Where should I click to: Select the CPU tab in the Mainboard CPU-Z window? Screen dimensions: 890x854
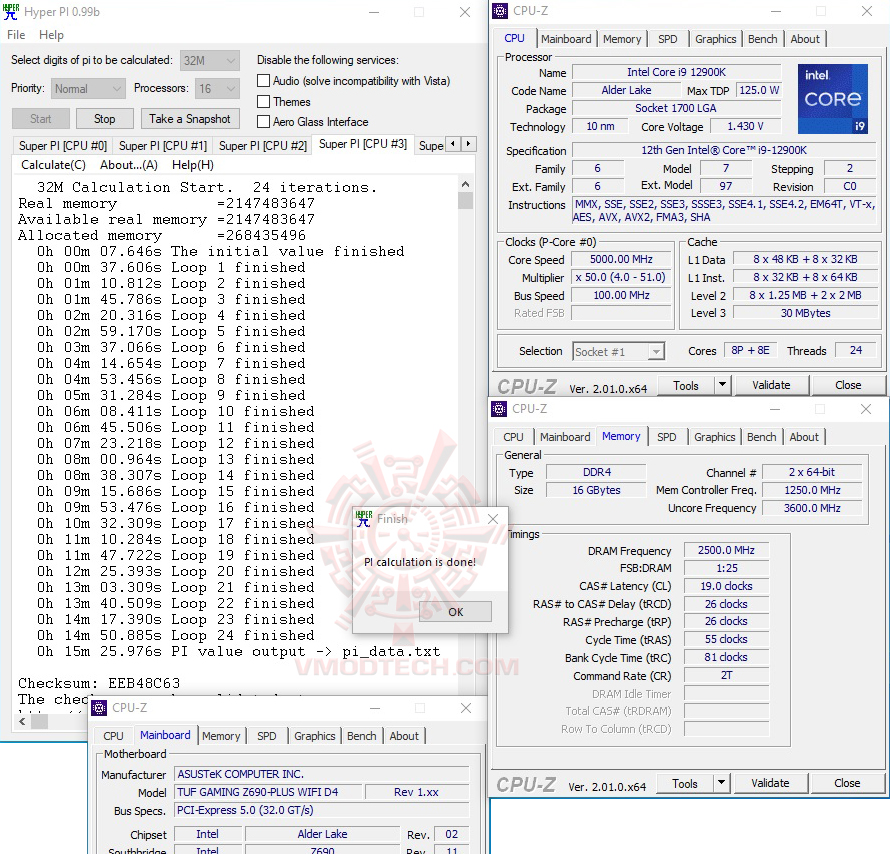point(113,736)
